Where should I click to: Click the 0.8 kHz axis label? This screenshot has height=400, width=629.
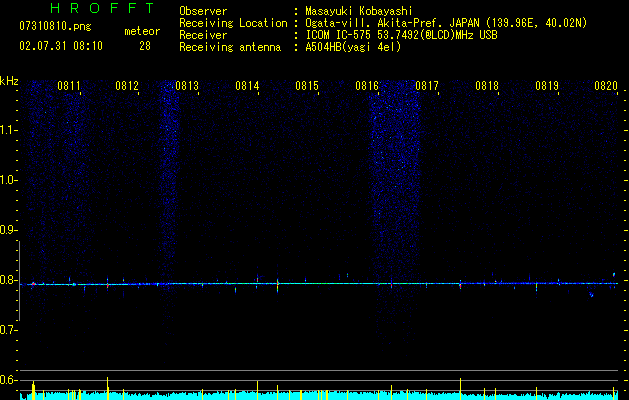tap(8, 280)
